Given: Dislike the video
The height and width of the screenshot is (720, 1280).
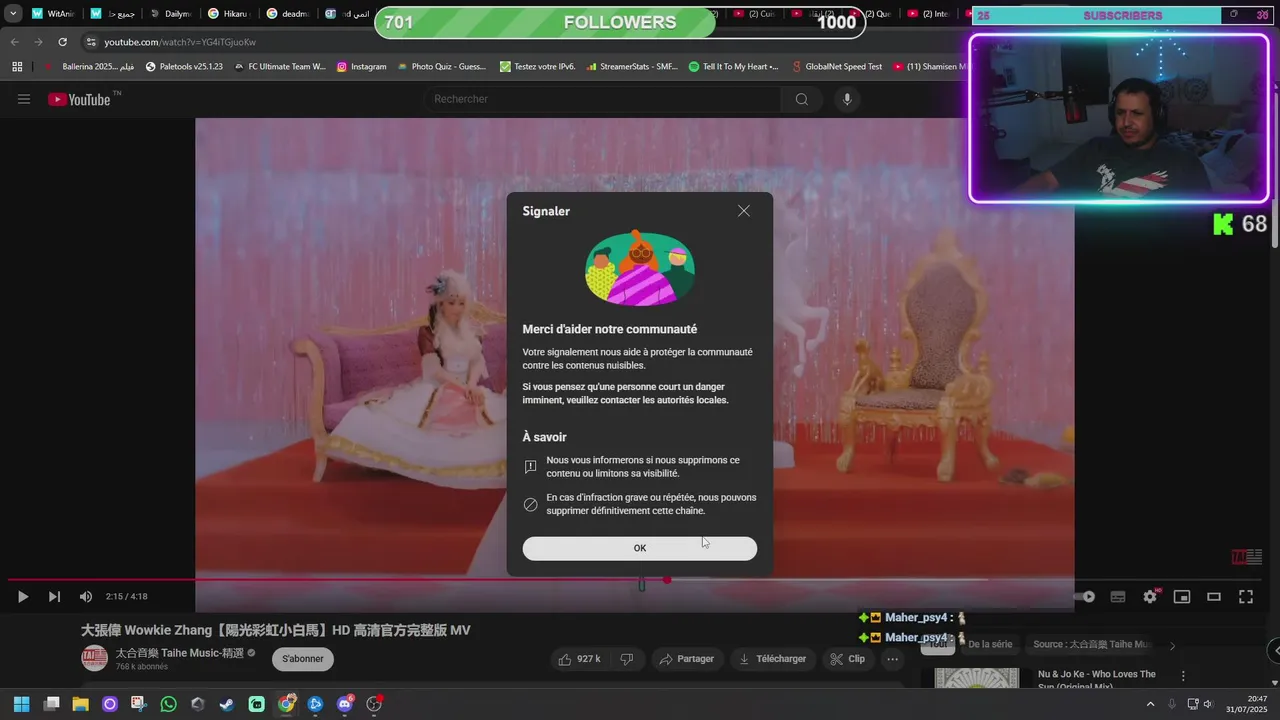Looking at the screenshot, I should click(627, 659).
